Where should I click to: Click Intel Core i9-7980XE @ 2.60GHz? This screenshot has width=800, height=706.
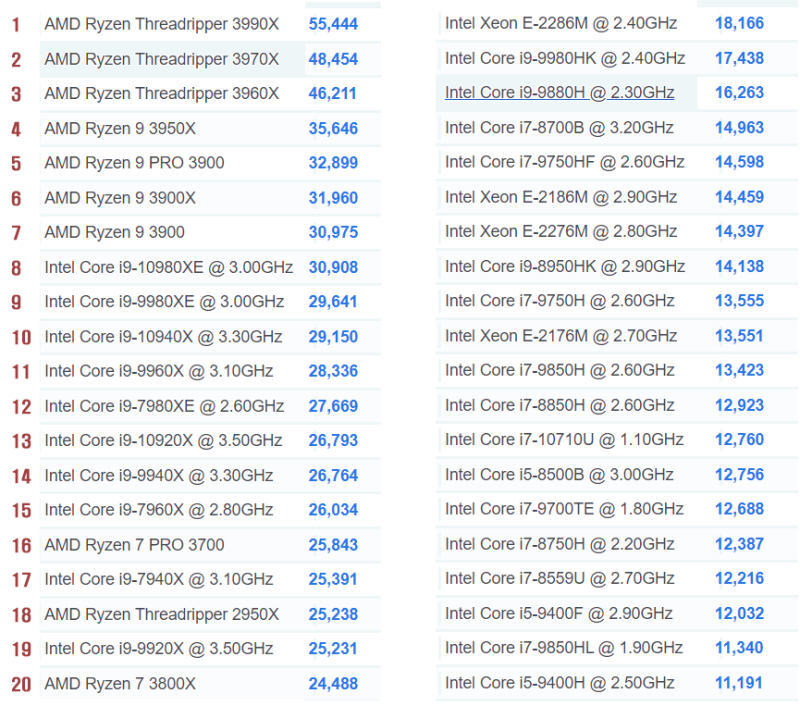pyautogui.click(x=164, y=406)
